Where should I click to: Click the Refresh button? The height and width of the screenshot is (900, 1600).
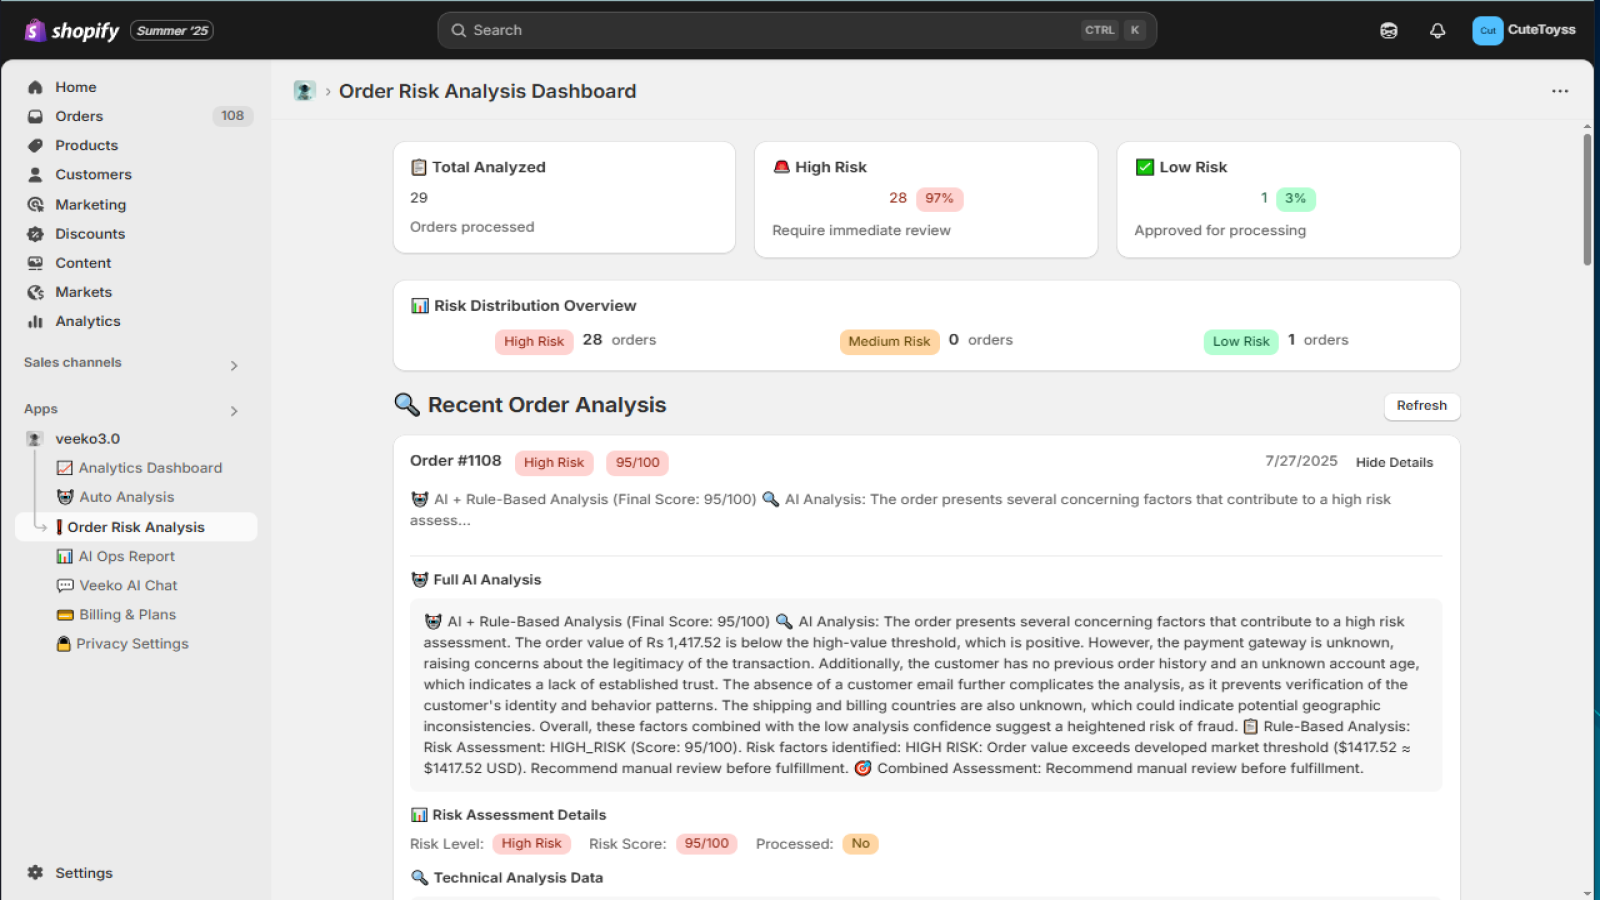tap(1421, 406)
